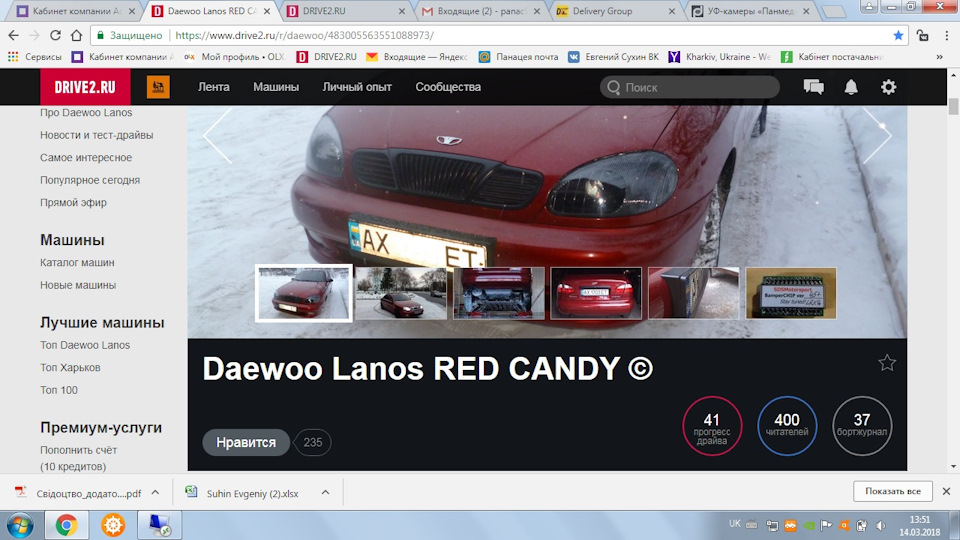The width and height of the screenshot is (960, 540).
Task: Close the downloads bar
Action: point(946,491)
